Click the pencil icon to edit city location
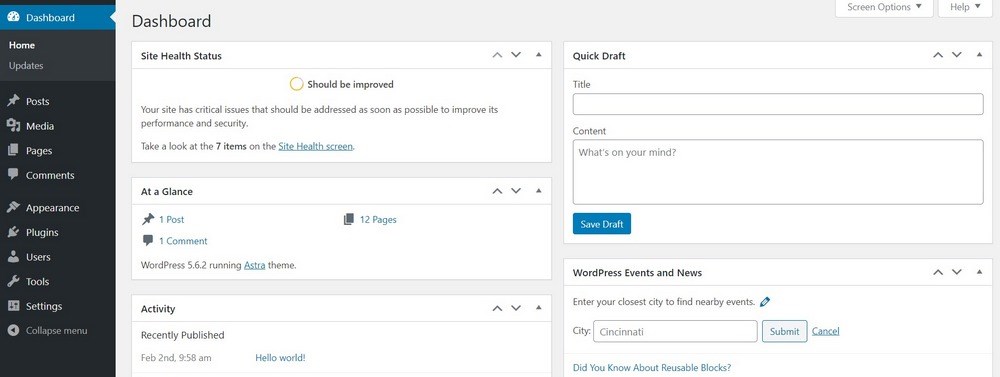Screen dimensions: 1000x377 (x=765, y=302)
